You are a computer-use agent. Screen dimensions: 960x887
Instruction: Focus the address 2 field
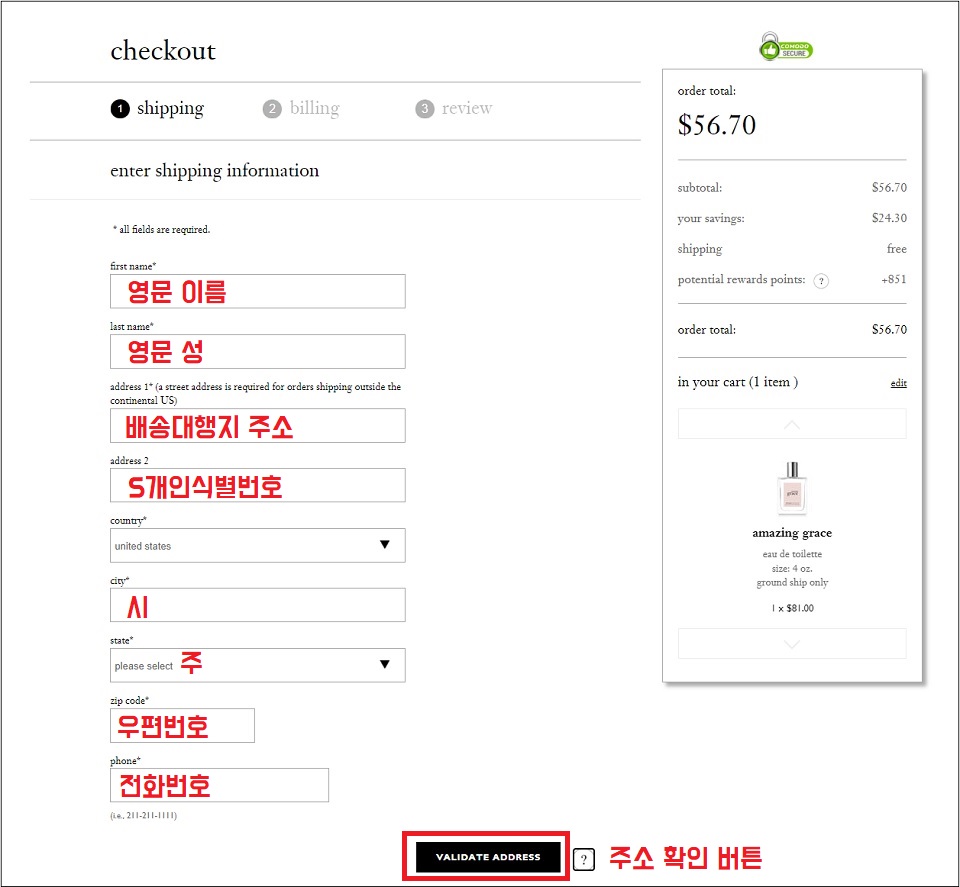(258, 485)
